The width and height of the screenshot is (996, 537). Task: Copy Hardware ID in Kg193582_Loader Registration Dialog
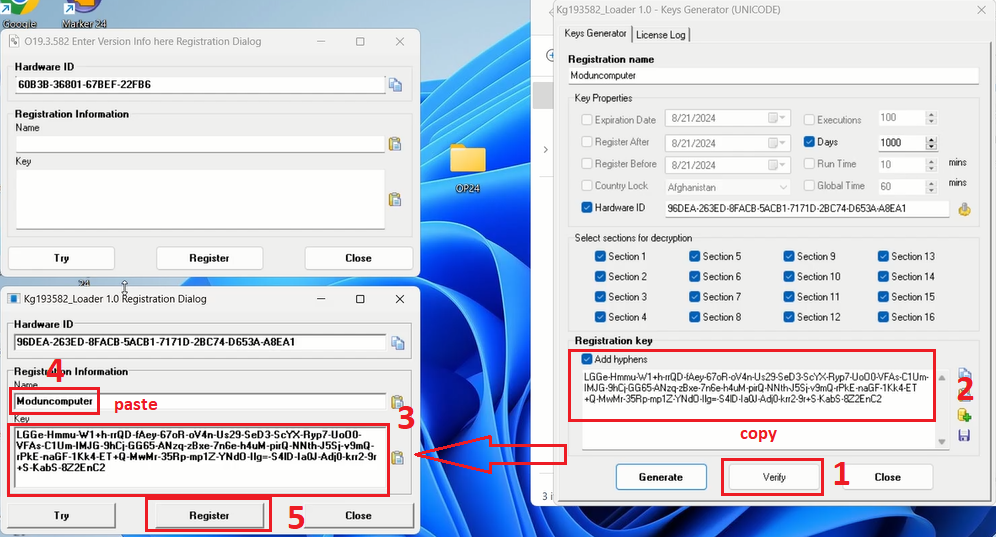point(397,343)
